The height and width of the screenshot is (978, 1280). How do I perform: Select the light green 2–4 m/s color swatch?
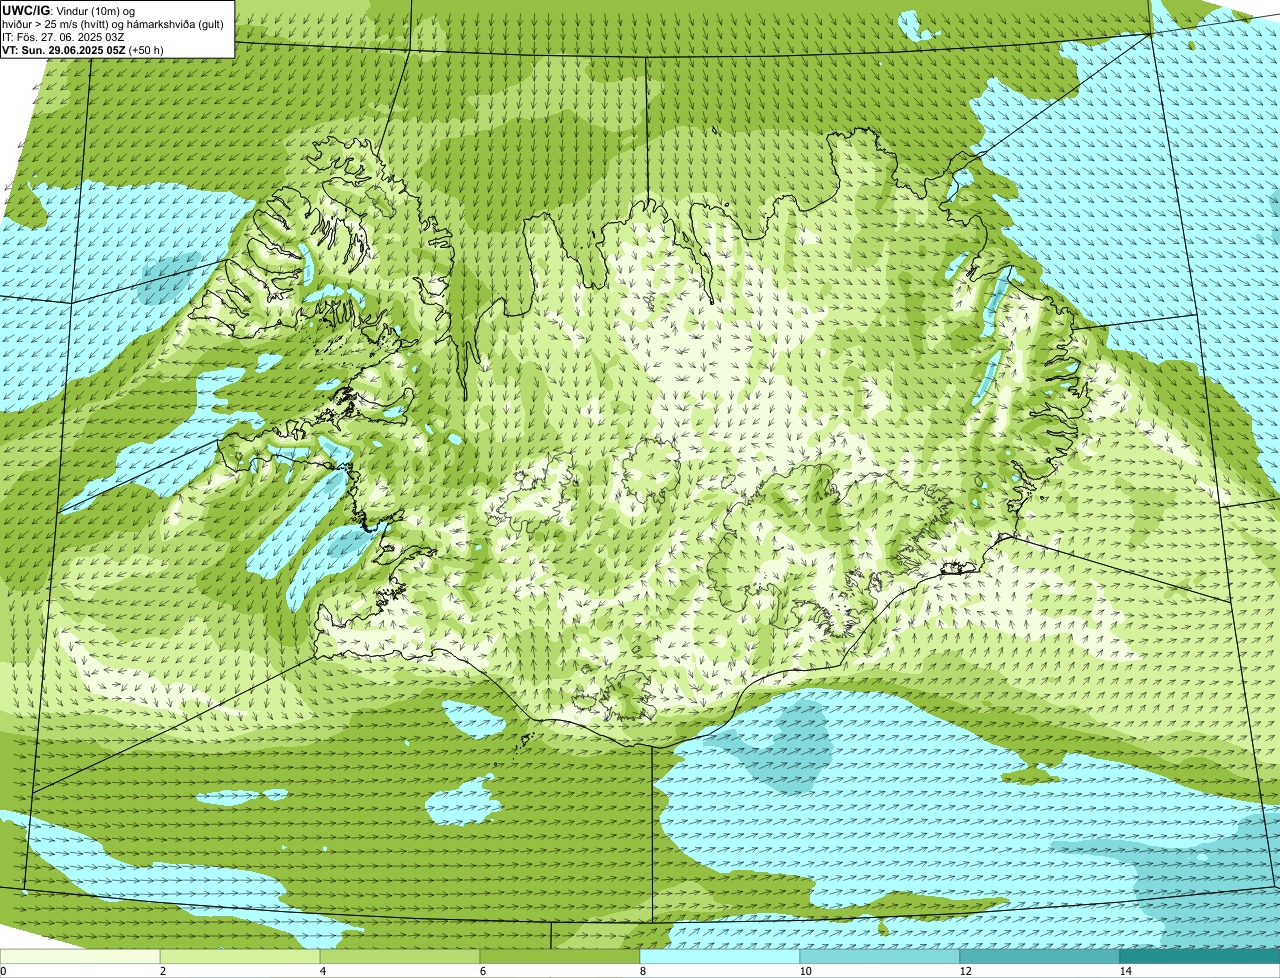(x=240, y=956)
